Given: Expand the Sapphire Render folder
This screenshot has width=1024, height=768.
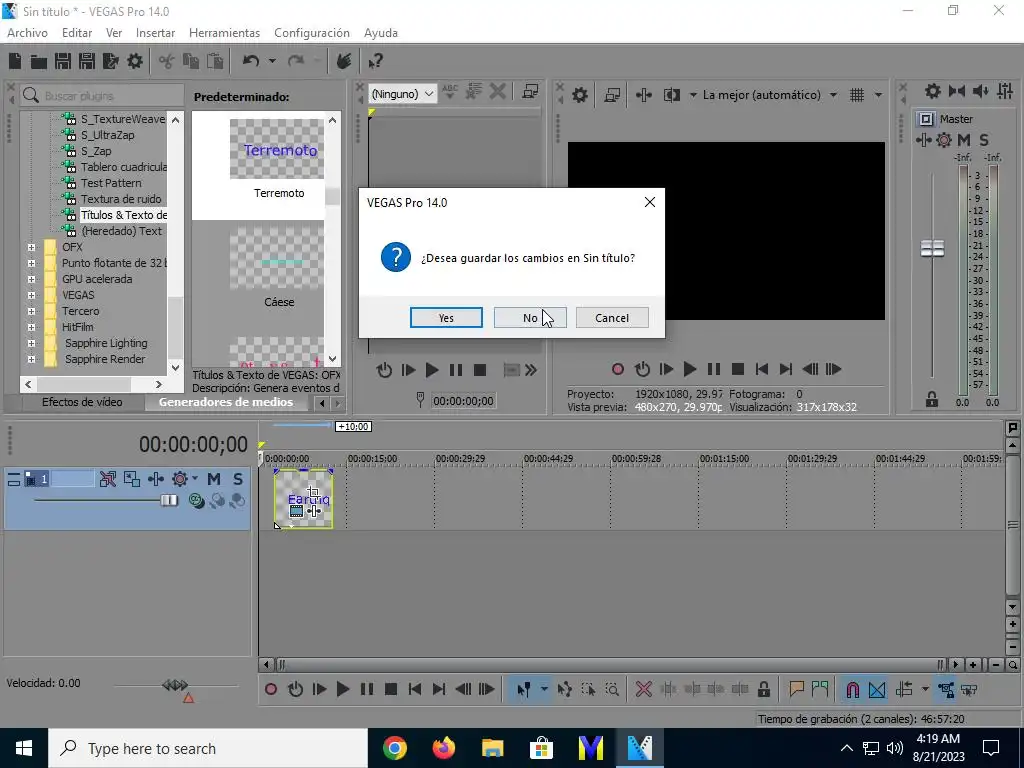Looking at the screenshot, I should point(31,359).
